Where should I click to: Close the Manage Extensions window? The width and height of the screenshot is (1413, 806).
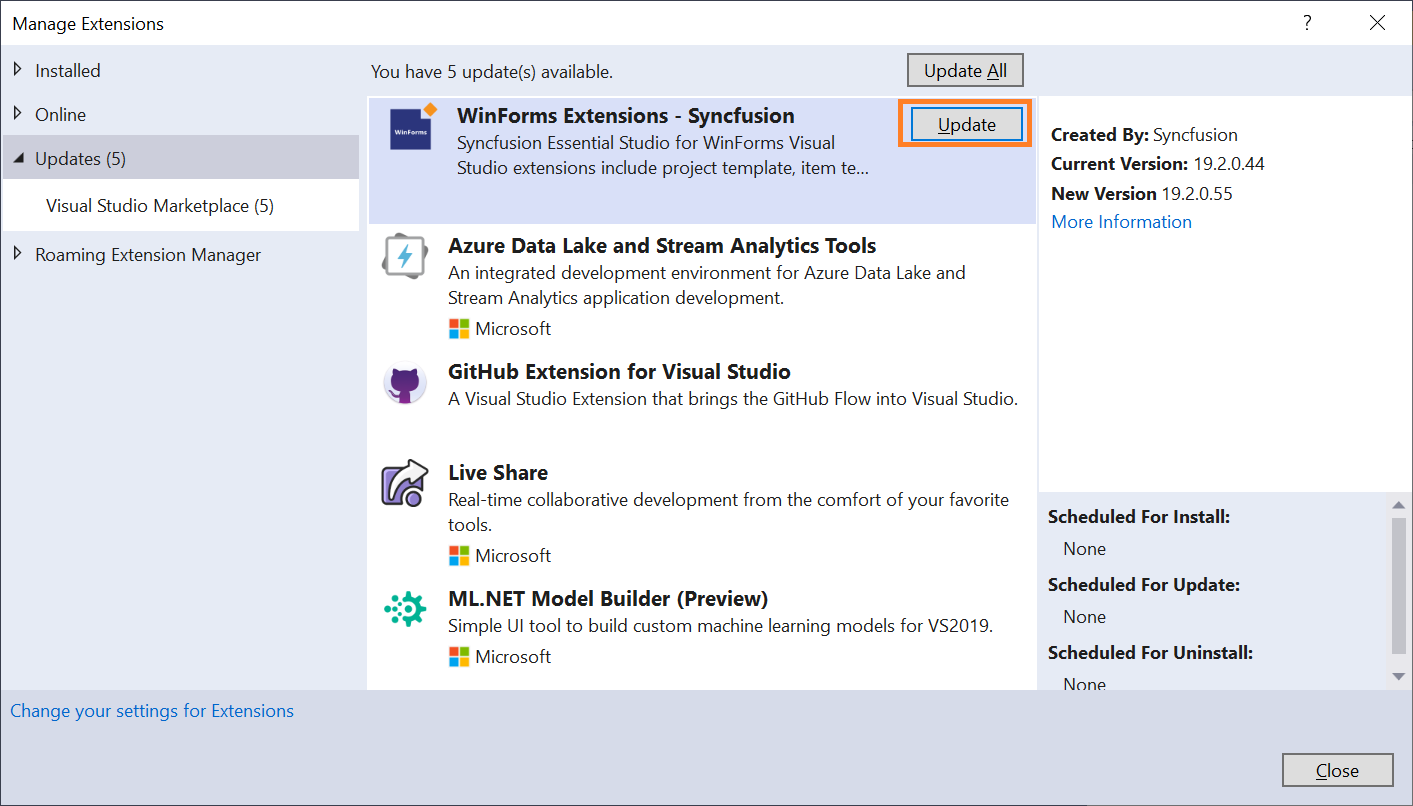tap(1377, 23)
